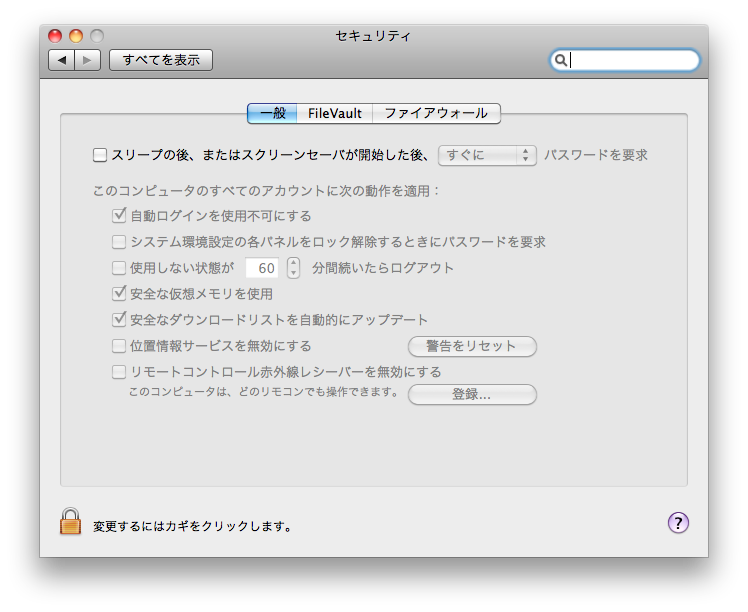Enable システム環境設定 panel lock password checkbox
748x612 pixels.
[119, 242]
